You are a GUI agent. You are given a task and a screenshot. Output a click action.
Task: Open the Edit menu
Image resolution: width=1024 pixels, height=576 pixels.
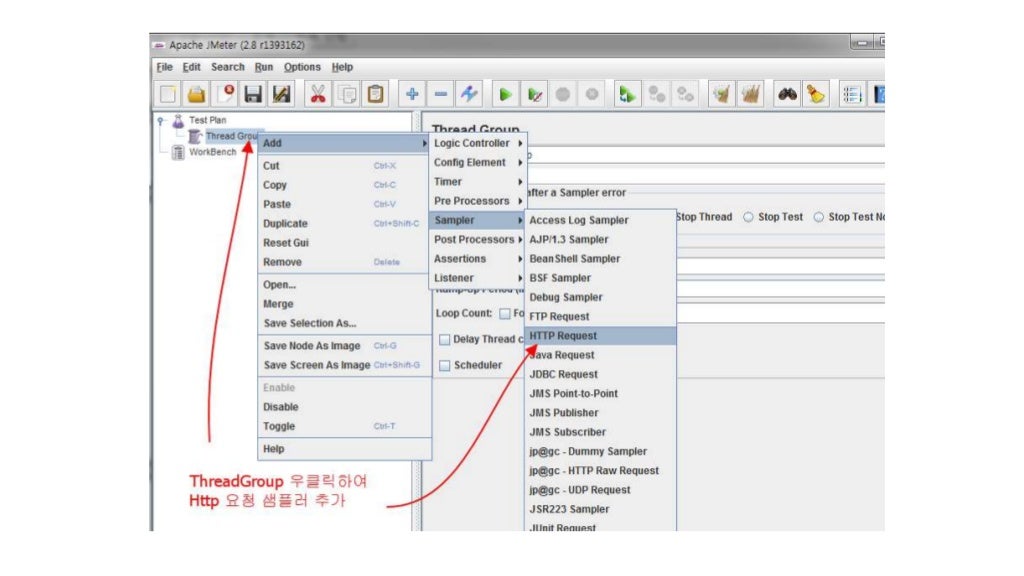pos(191,67)
